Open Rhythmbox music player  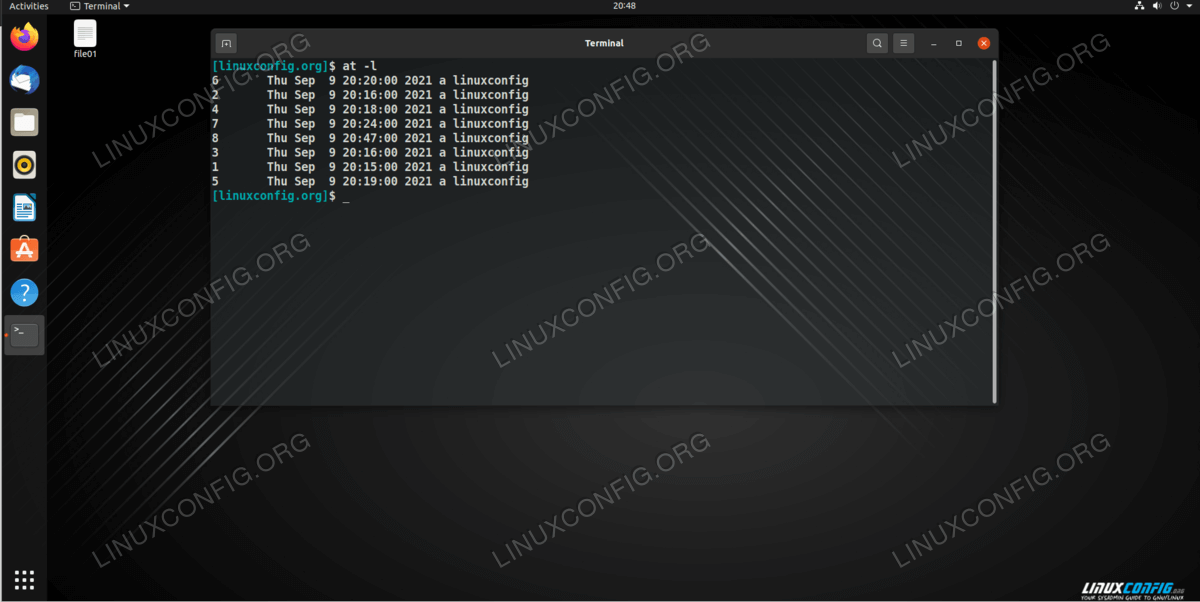pos(24,165)
